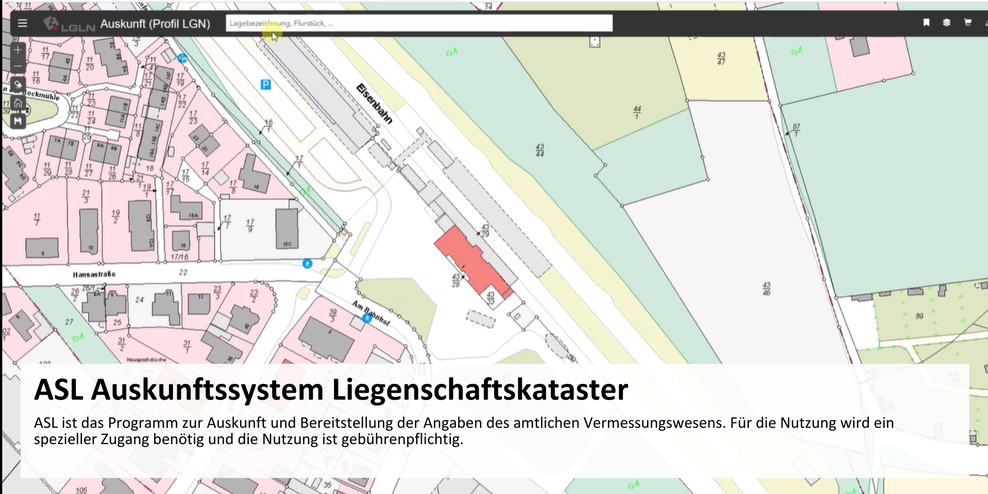Viewport: 988px width, 494px height.
Task: Select parcel 19/2 on the map
Action: (115, 217)
